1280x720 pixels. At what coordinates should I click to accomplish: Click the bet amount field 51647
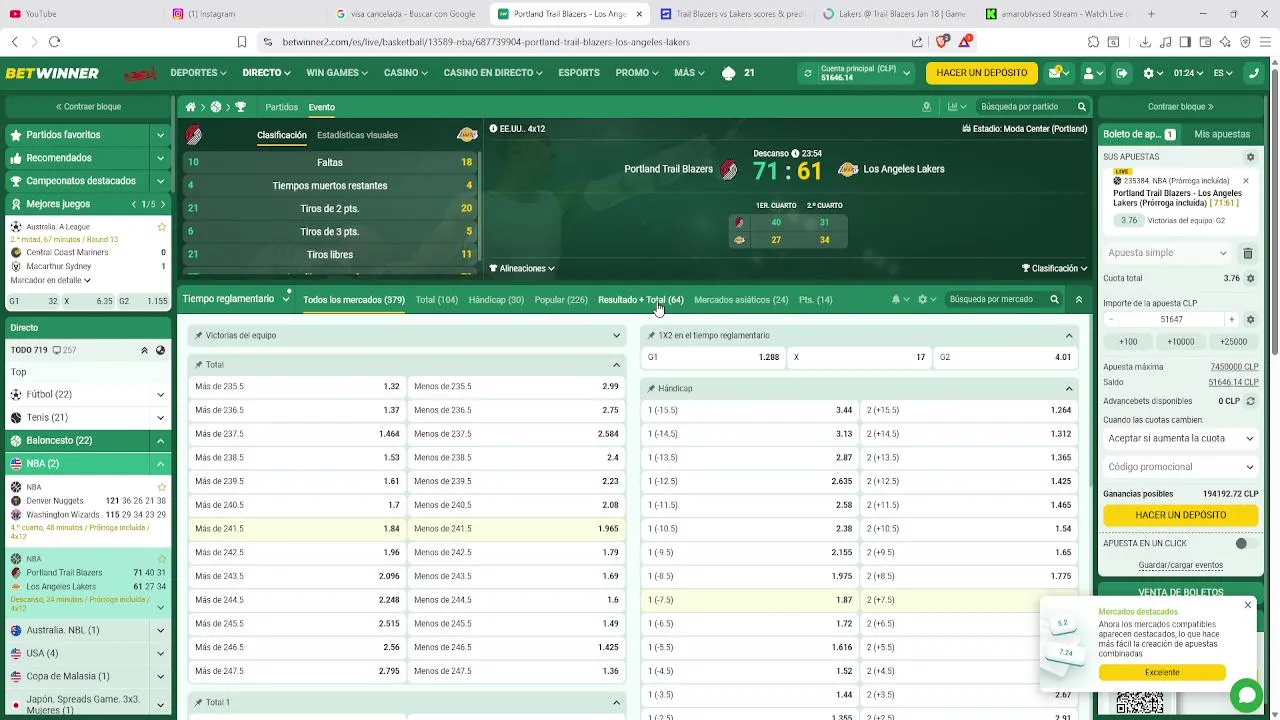coord(1171,320)
